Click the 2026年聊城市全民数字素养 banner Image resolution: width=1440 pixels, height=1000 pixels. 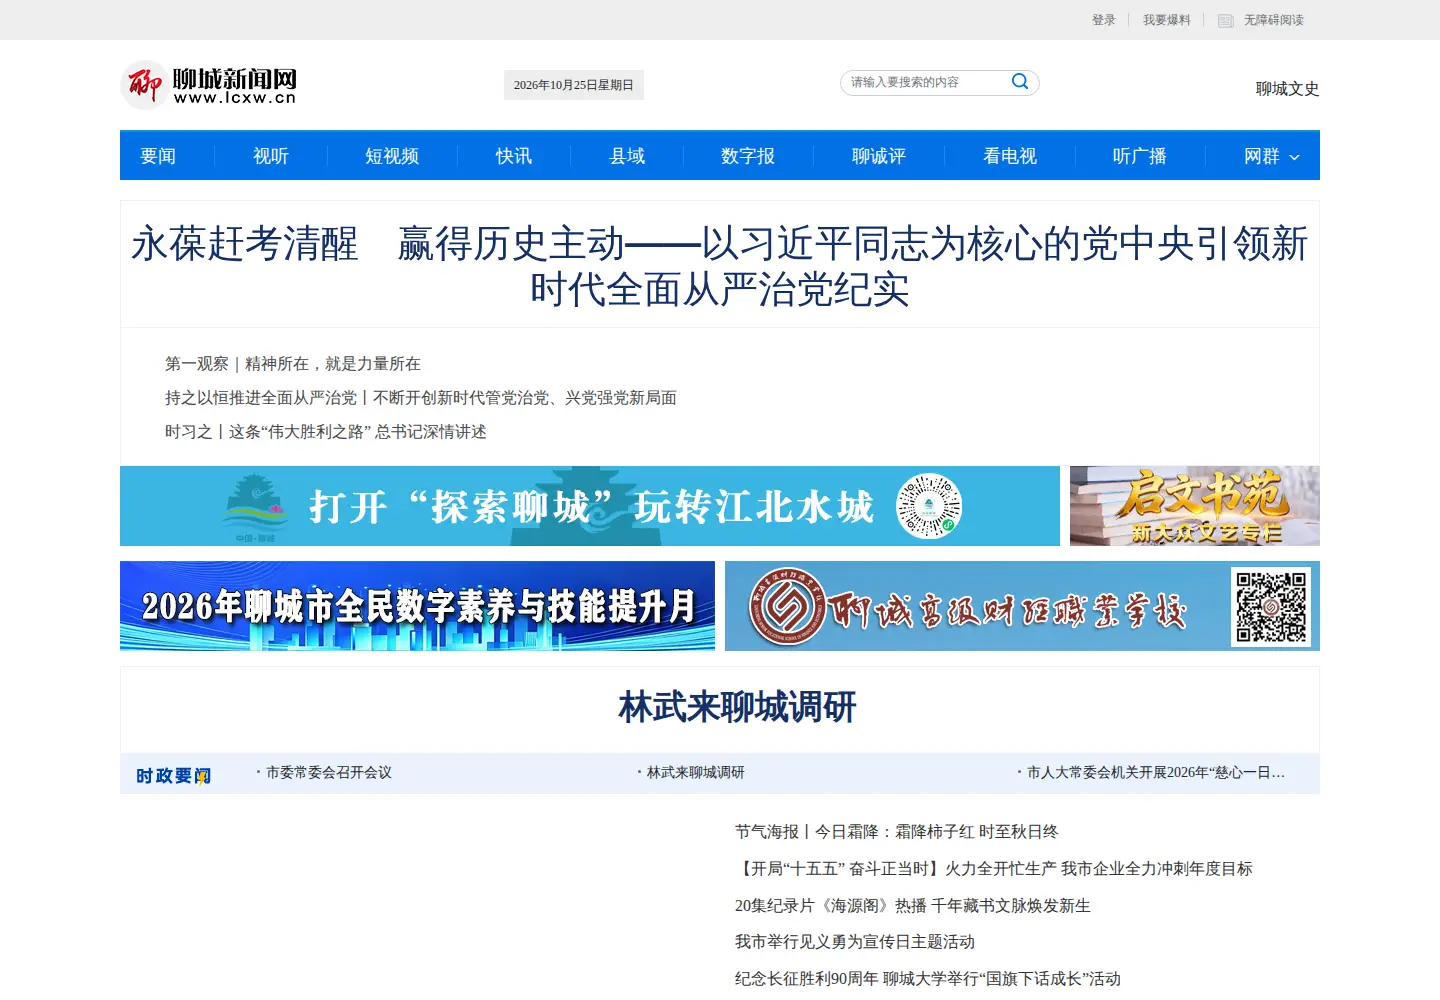click(x=417, y=606)
